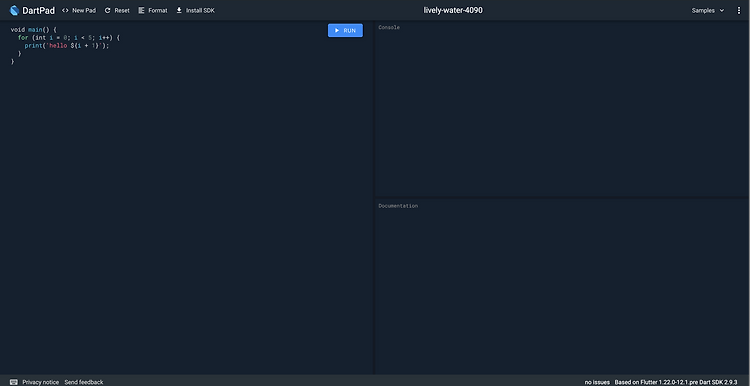Viewport: 750px width, 386px height.
Task: Open the Install SDK link
Action: click(195, 11)
